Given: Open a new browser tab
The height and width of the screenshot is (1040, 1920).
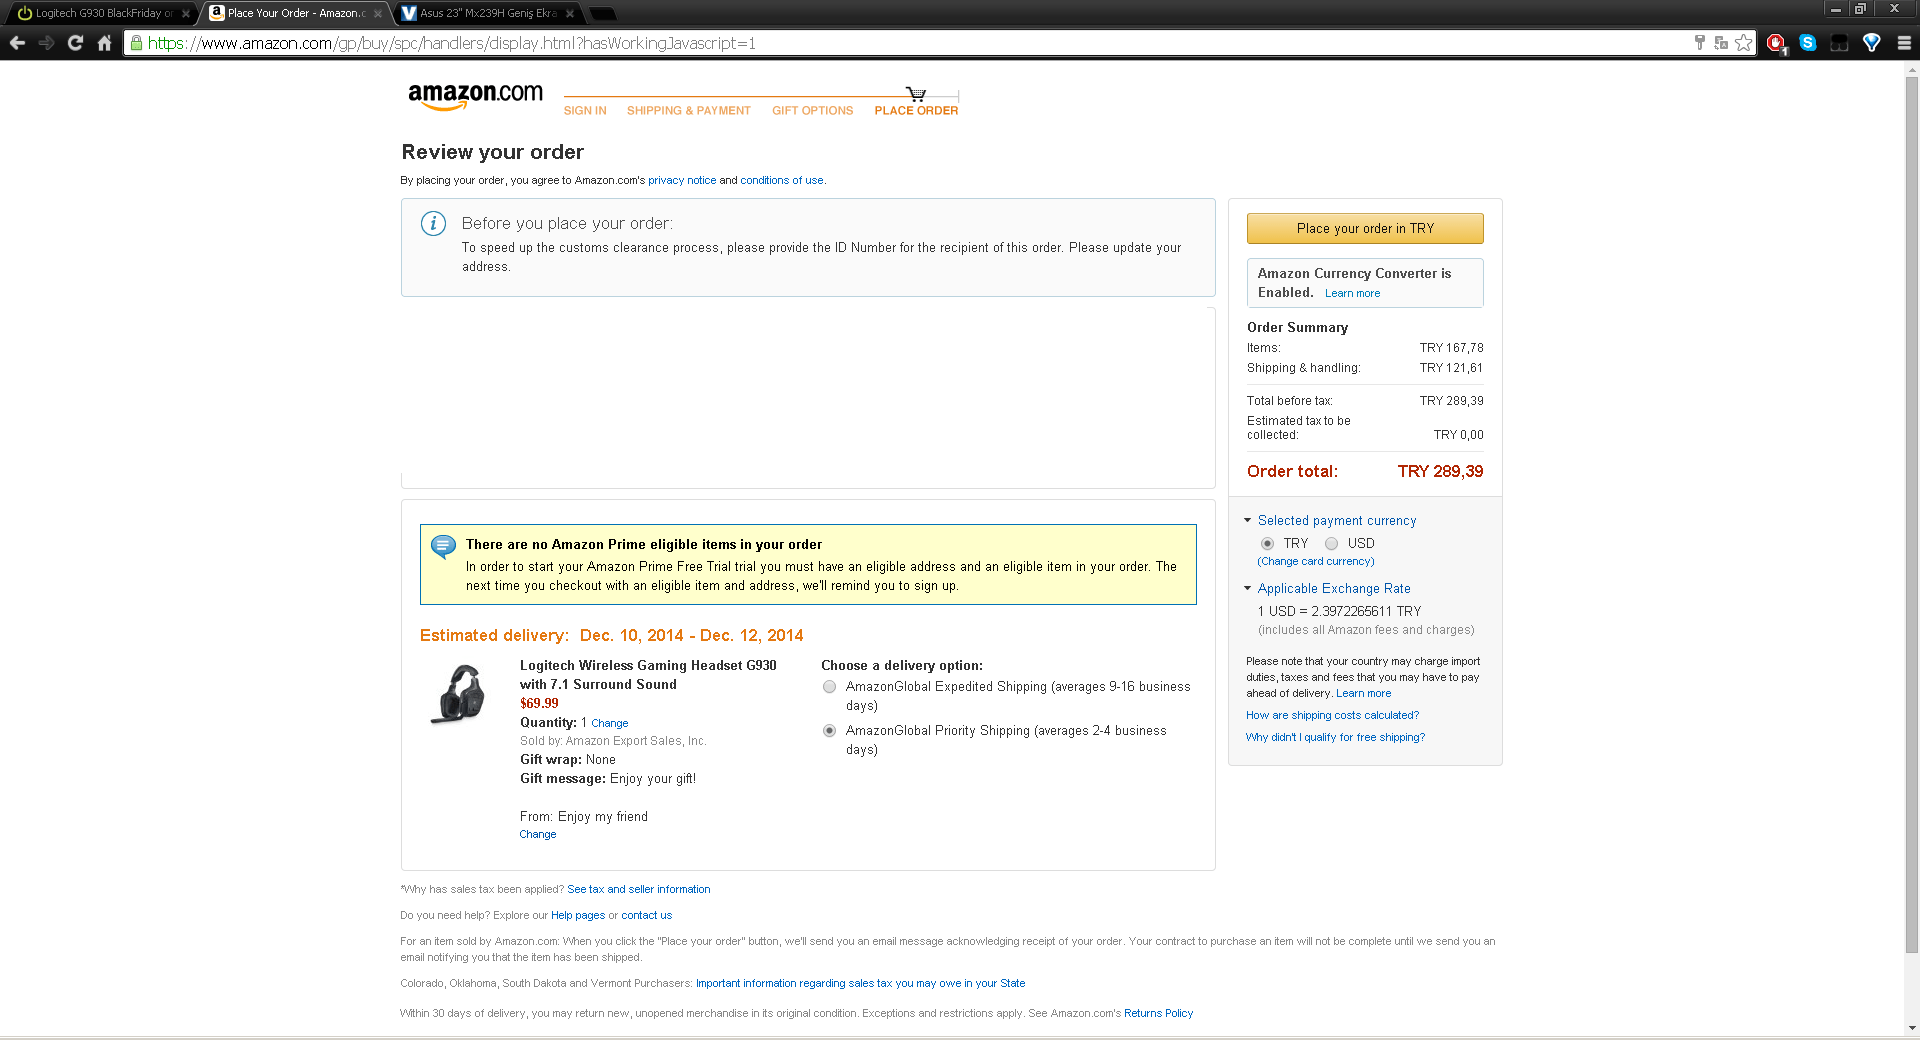Looking at the screenshot, I should 602,14.
